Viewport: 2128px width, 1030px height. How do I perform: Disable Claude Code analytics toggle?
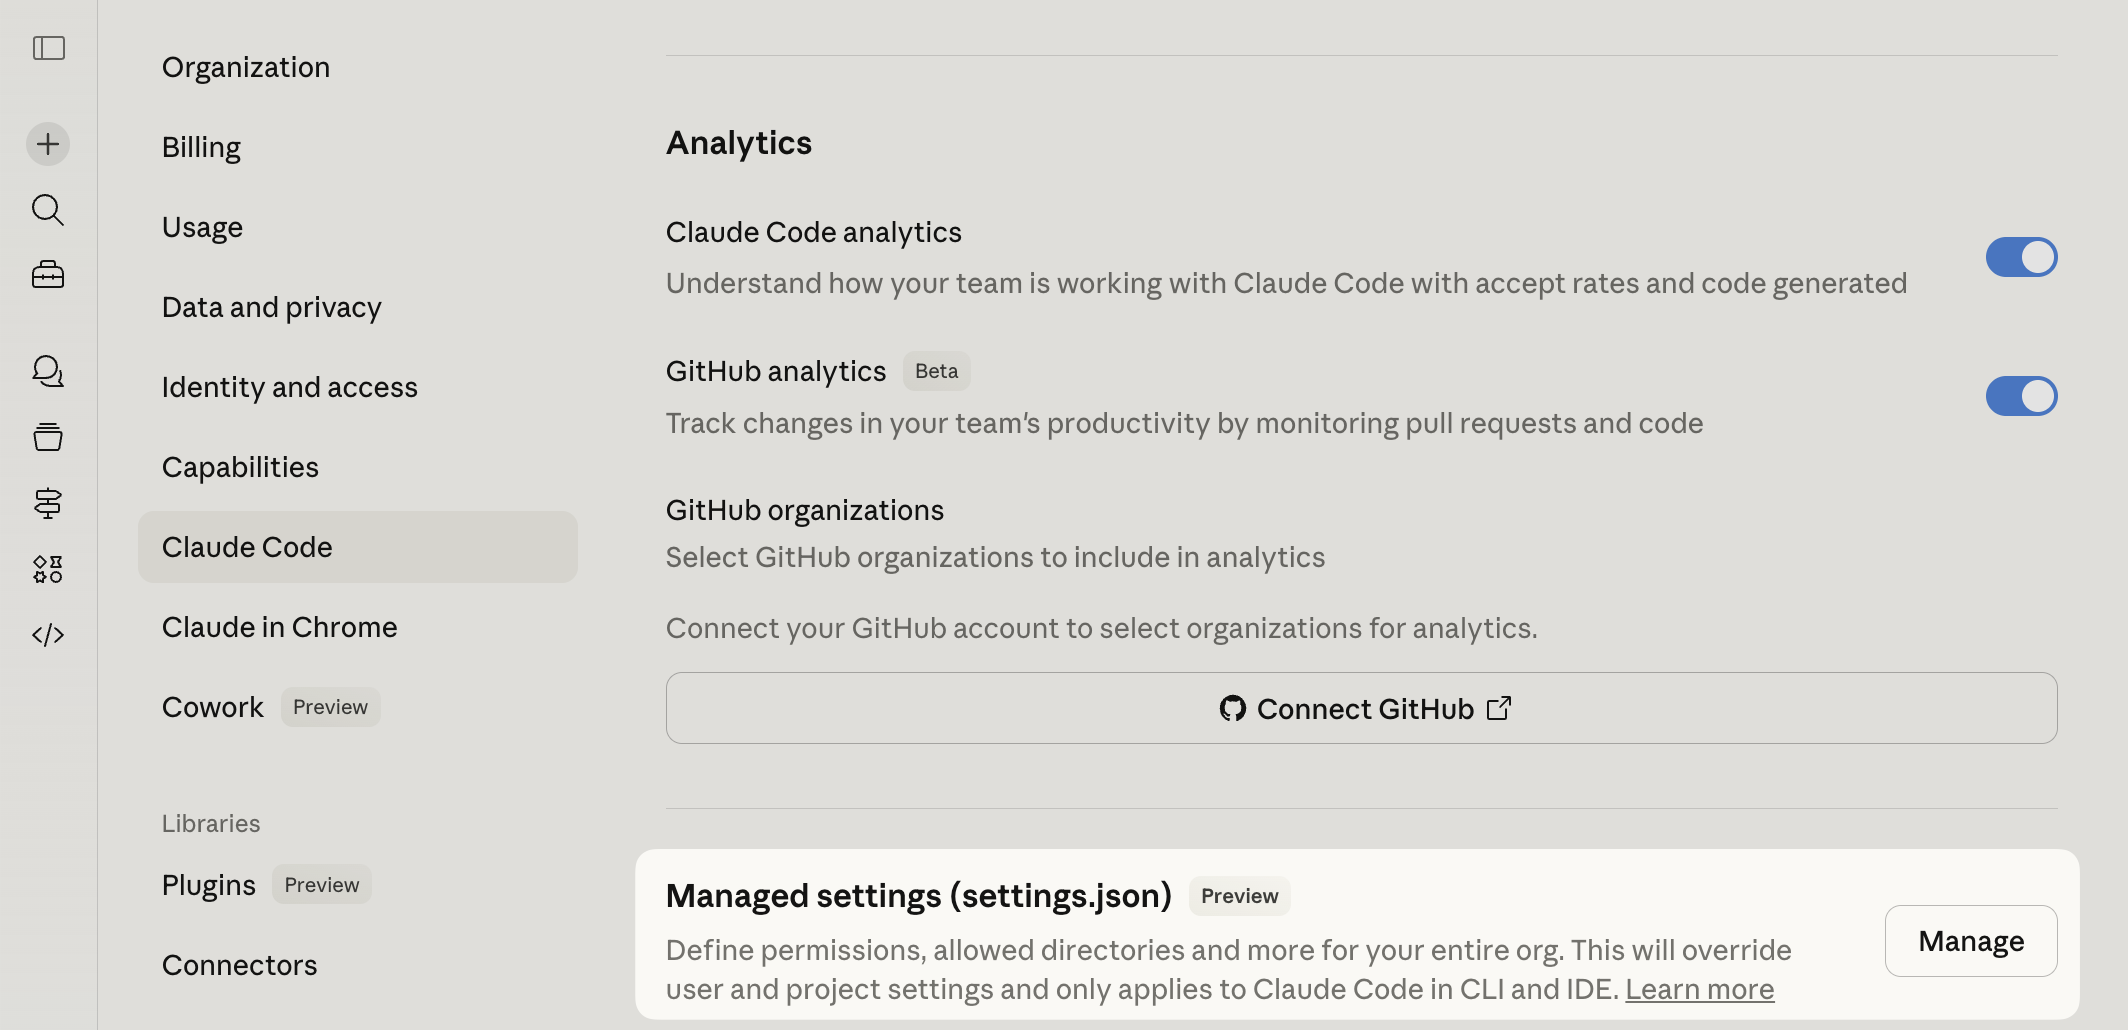(2021, 257)
